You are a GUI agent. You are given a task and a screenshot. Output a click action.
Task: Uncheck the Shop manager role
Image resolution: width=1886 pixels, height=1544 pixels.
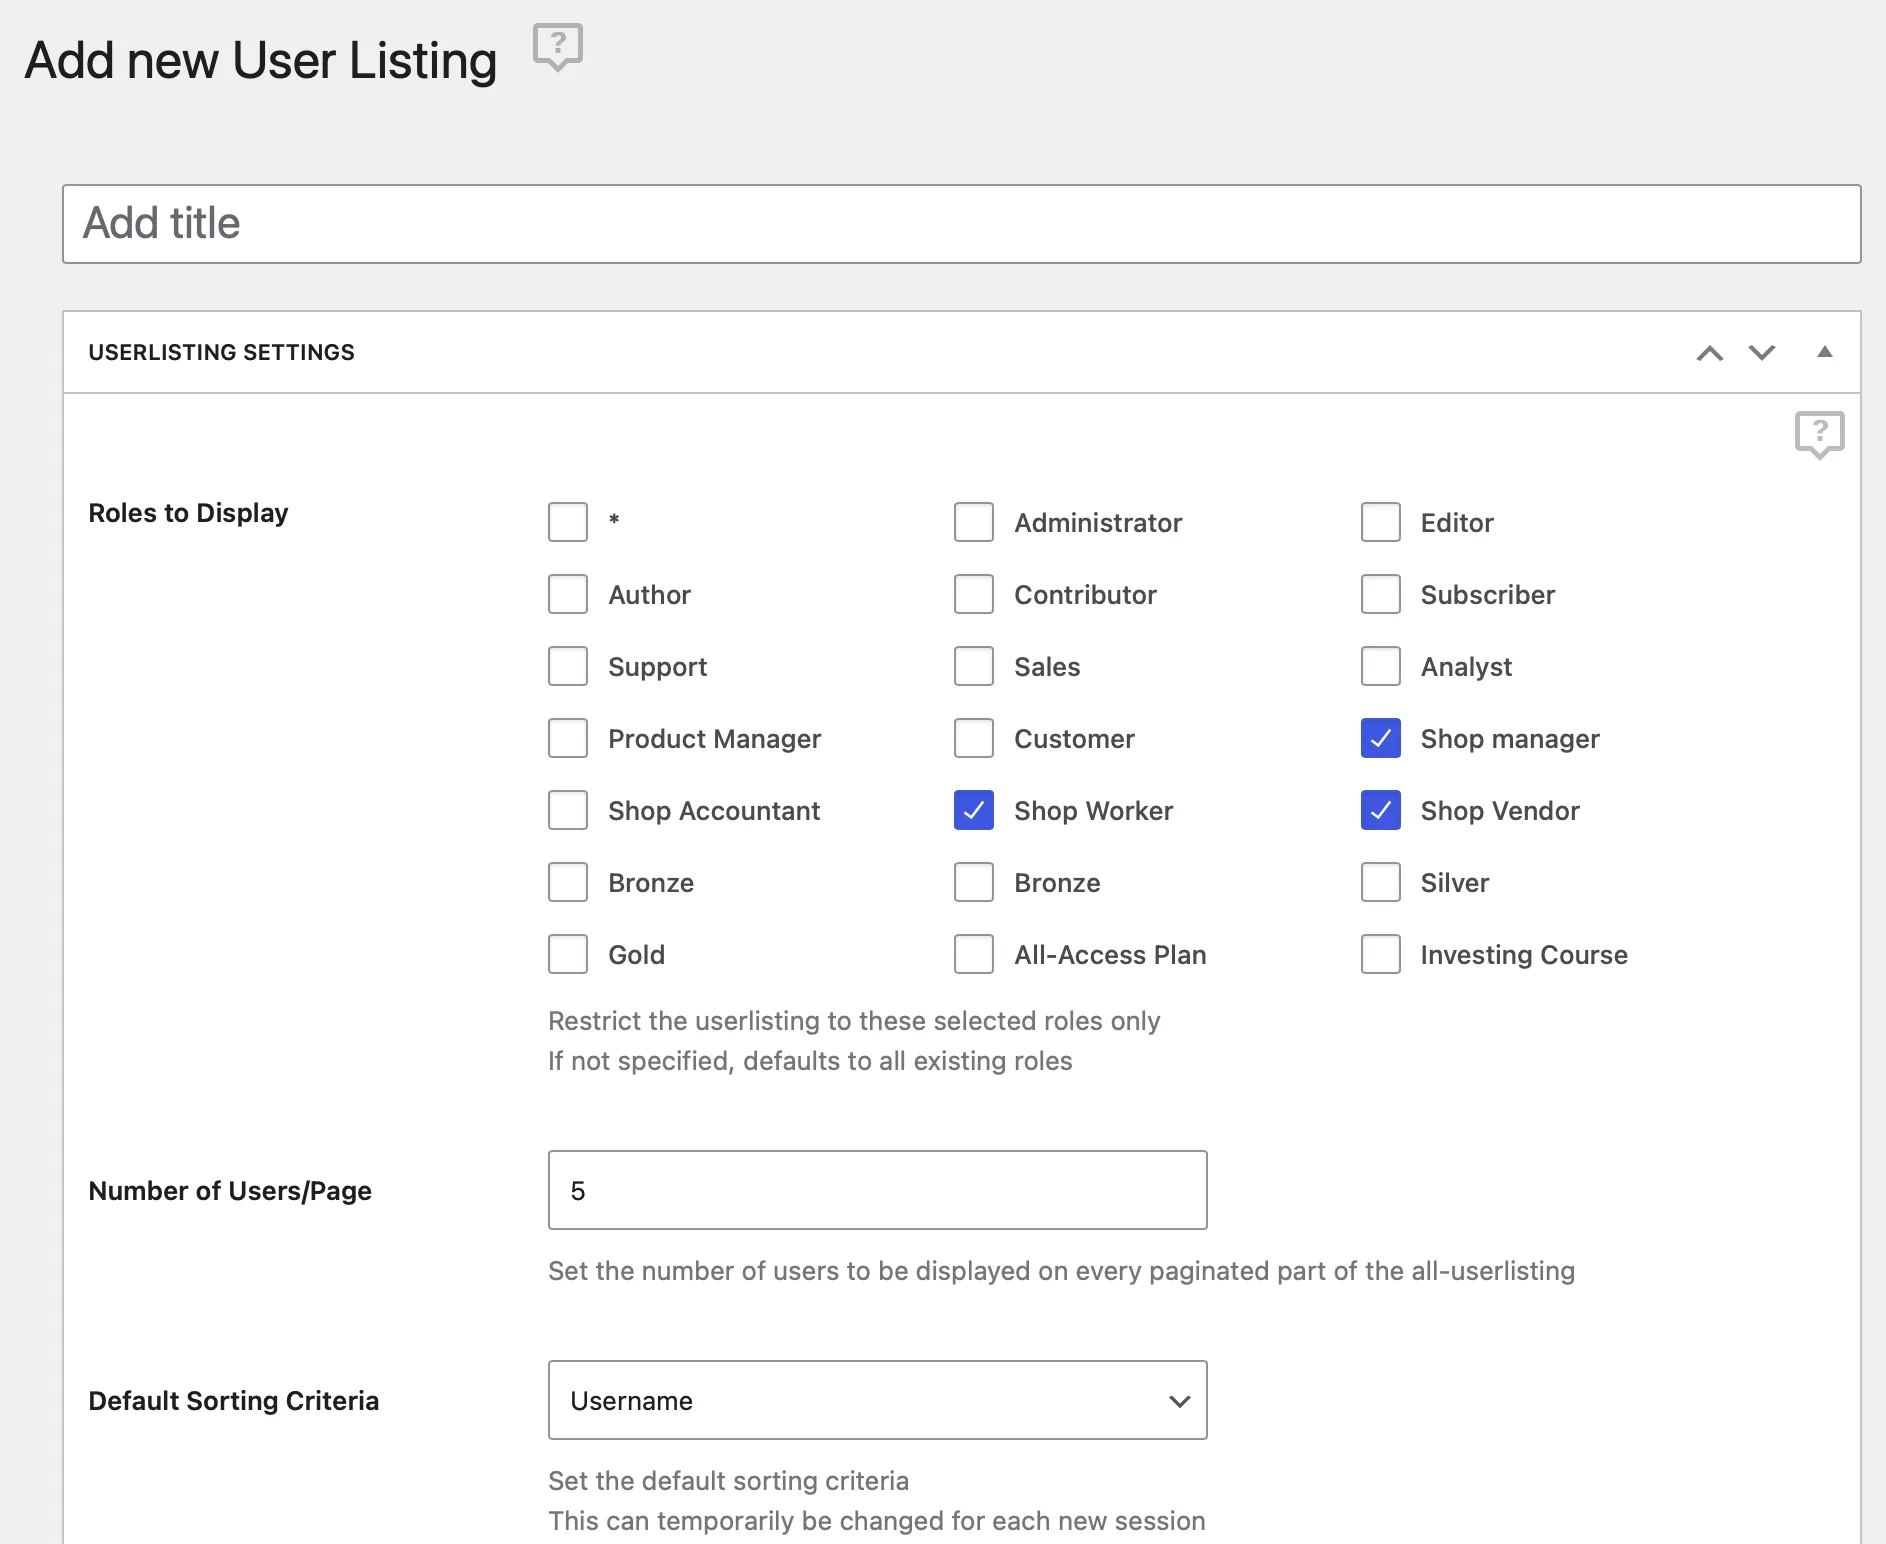pyautogui.click(x=1381, y=738)
